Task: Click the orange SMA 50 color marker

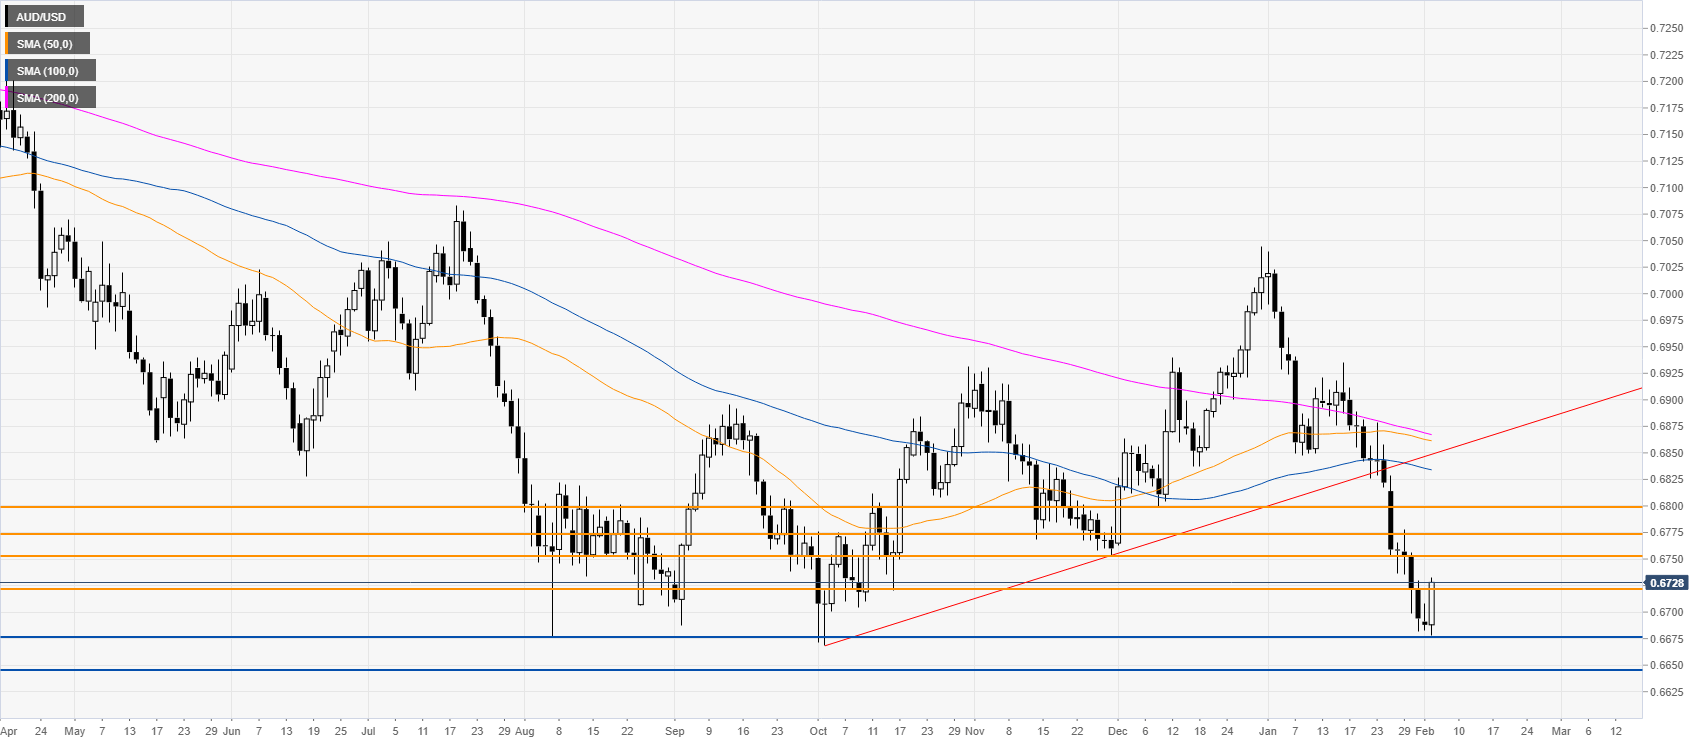Action: (x=7, y=44)
